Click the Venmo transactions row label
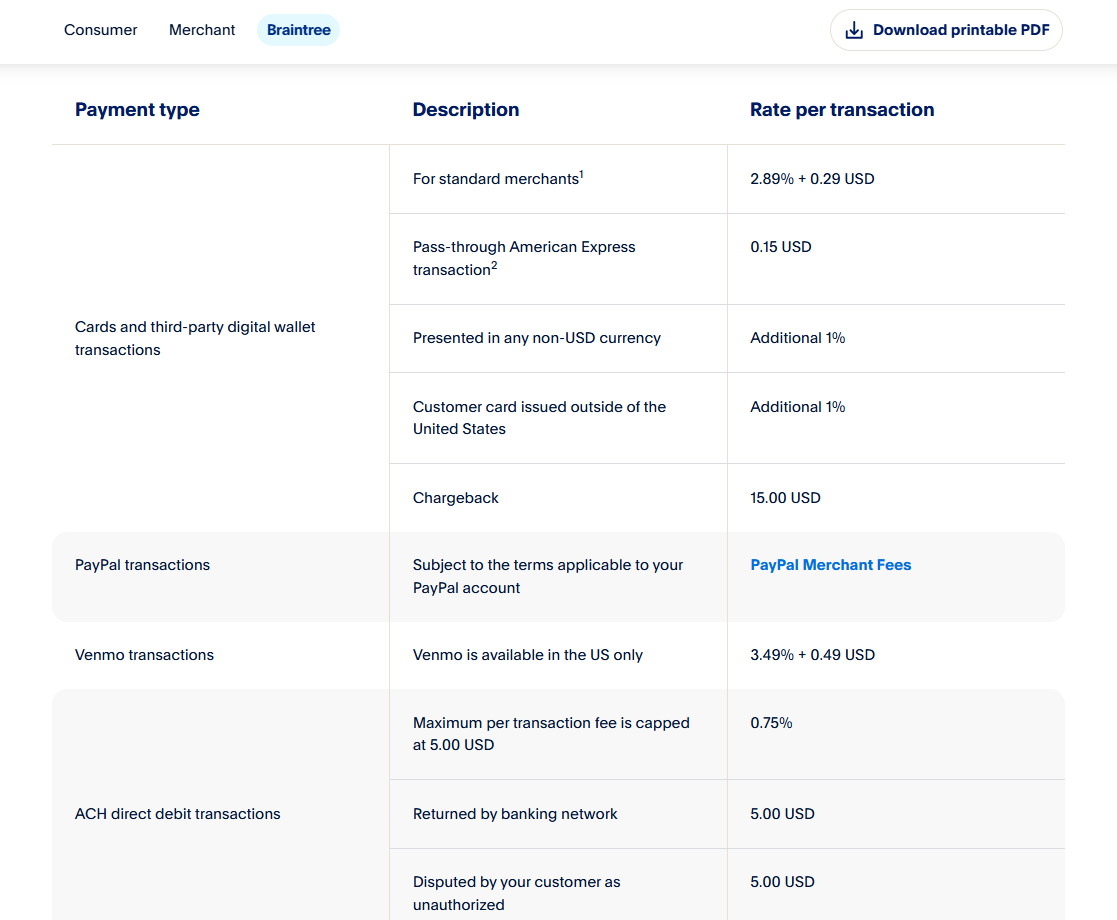This screenshot has height=920, width=1117. [x=144, y=655]
